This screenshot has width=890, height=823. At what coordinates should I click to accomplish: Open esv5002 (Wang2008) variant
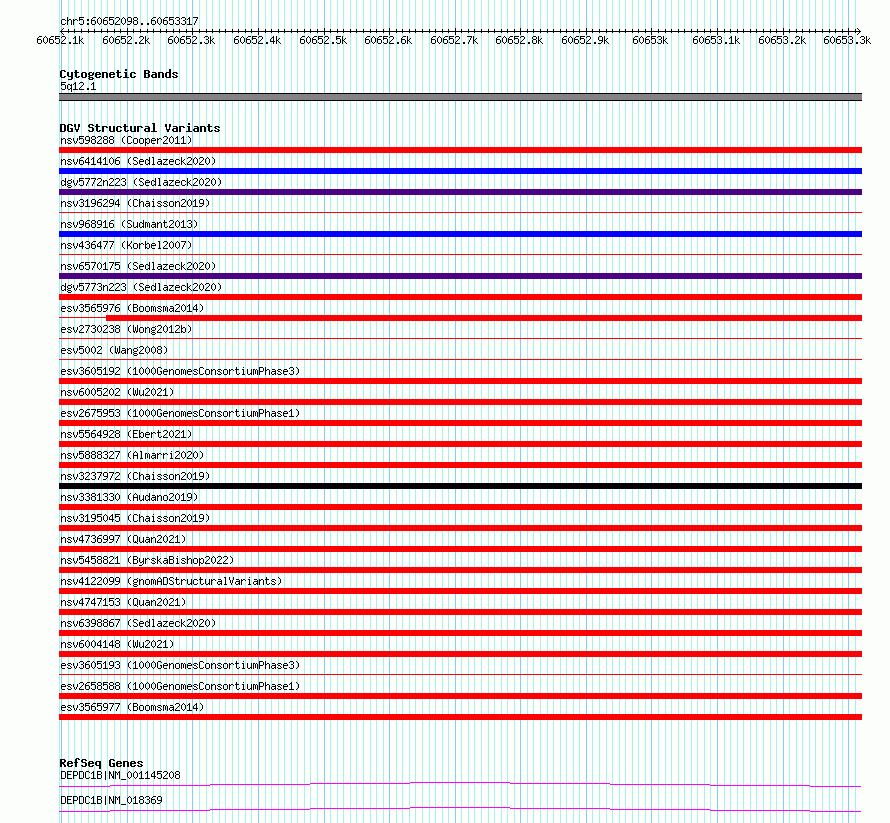[114, 350]
